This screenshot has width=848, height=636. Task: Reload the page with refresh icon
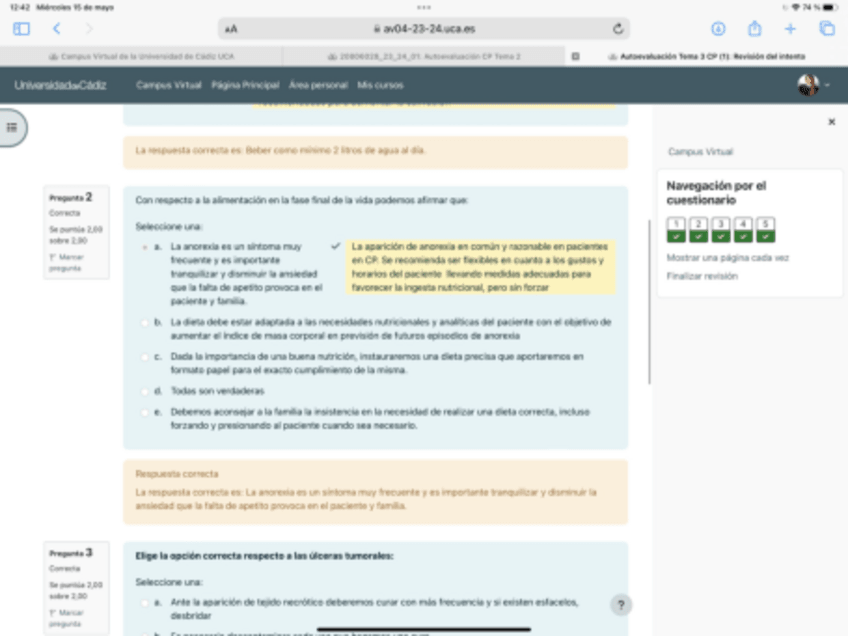(618, 29)
